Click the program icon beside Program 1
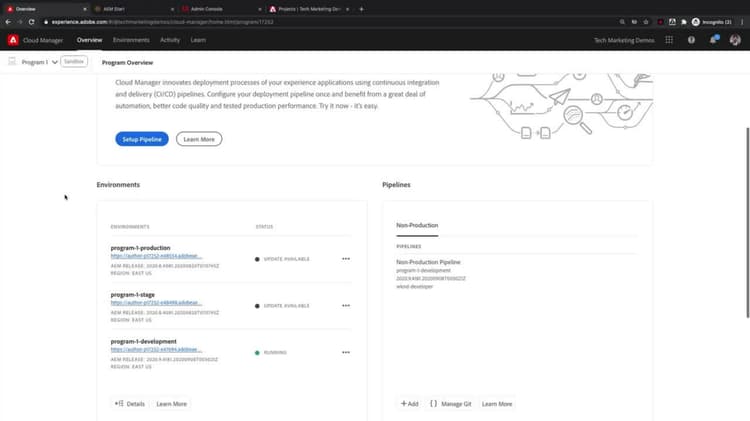The image size is (750, 421). pyautogui.click(x=12, y=62)
